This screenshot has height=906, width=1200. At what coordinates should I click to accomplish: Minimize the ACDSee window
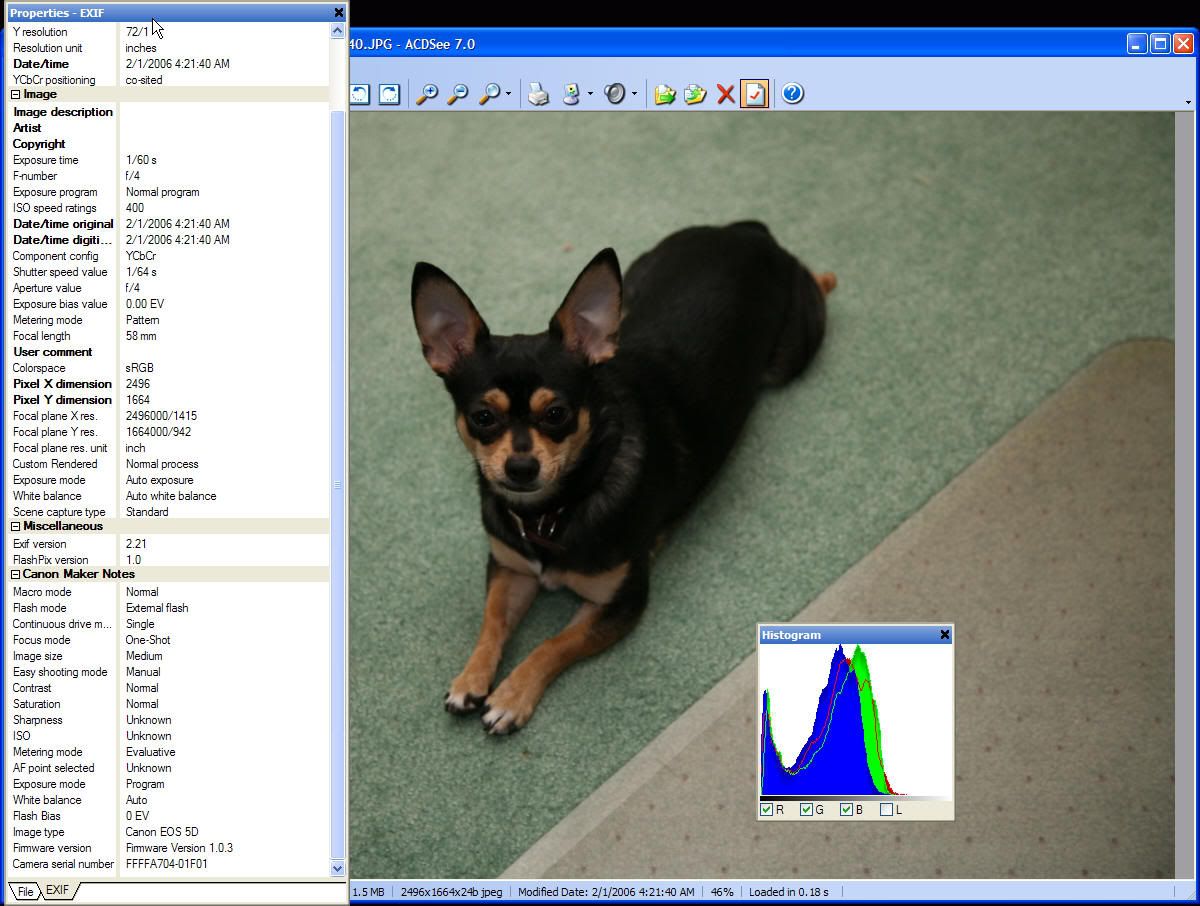point(1137,43)
